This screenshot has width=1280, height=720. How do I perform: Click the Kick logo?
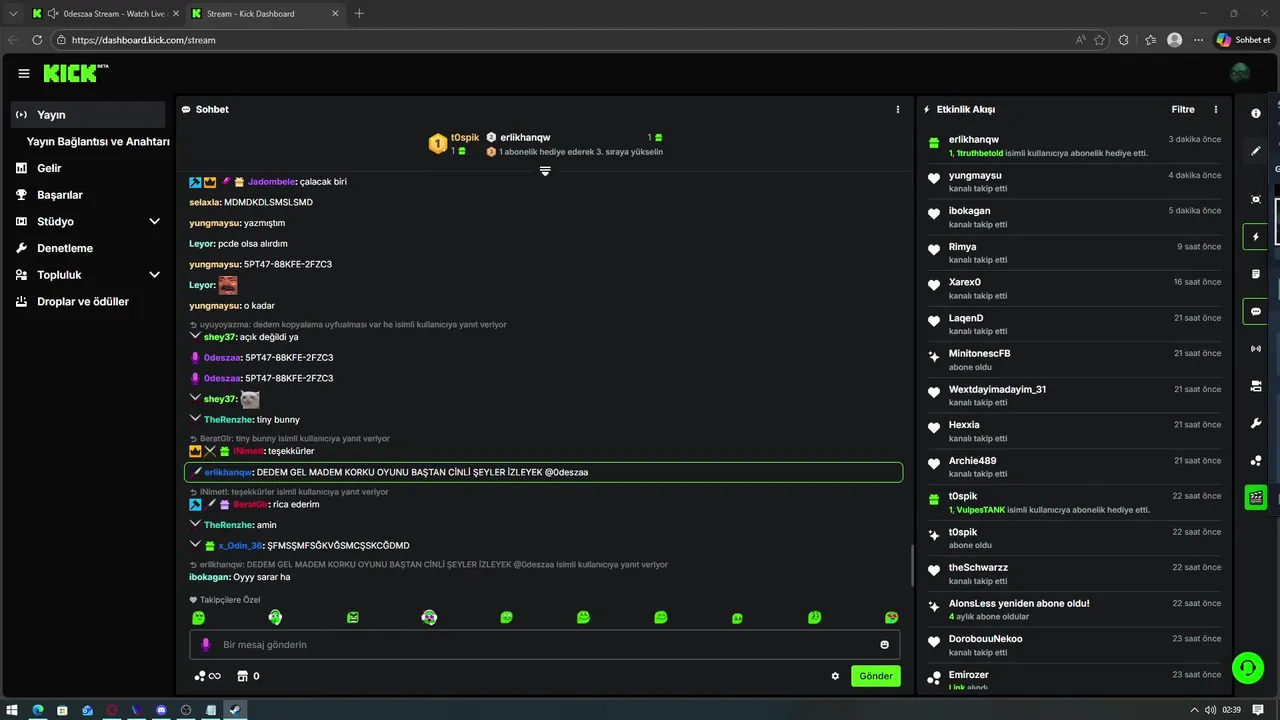[74, 73]
